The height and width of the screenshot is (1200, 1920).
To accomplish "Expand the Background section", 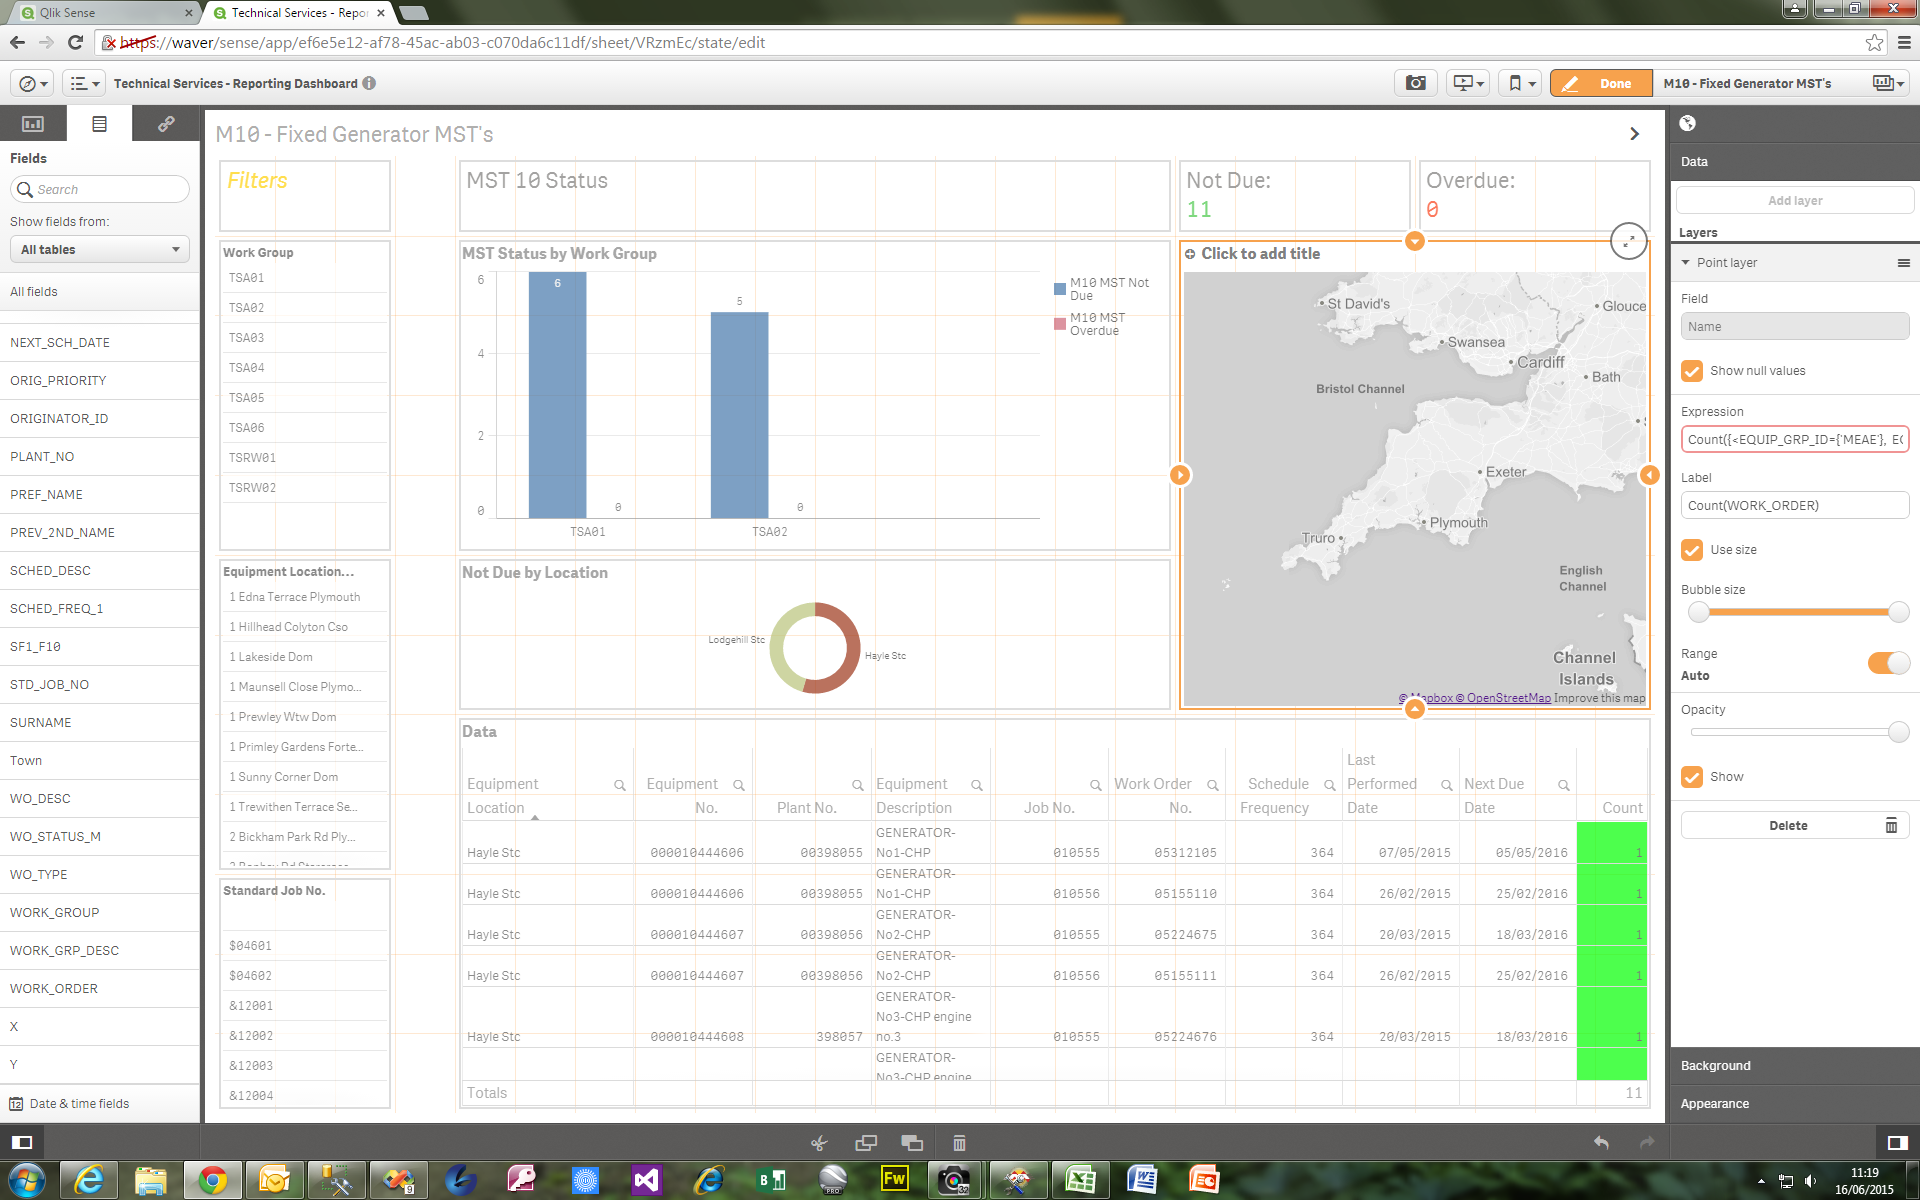I will click(1795, 1066).
